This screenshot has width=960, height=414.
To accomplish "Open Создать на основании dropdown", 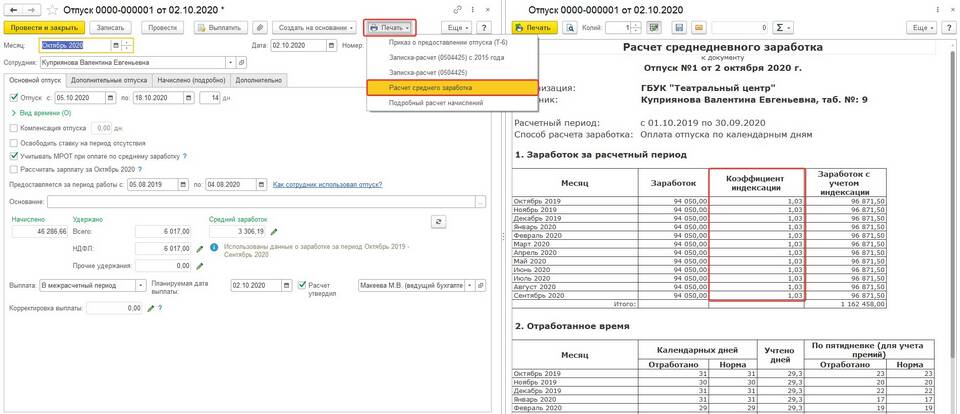I will (315, 28).
